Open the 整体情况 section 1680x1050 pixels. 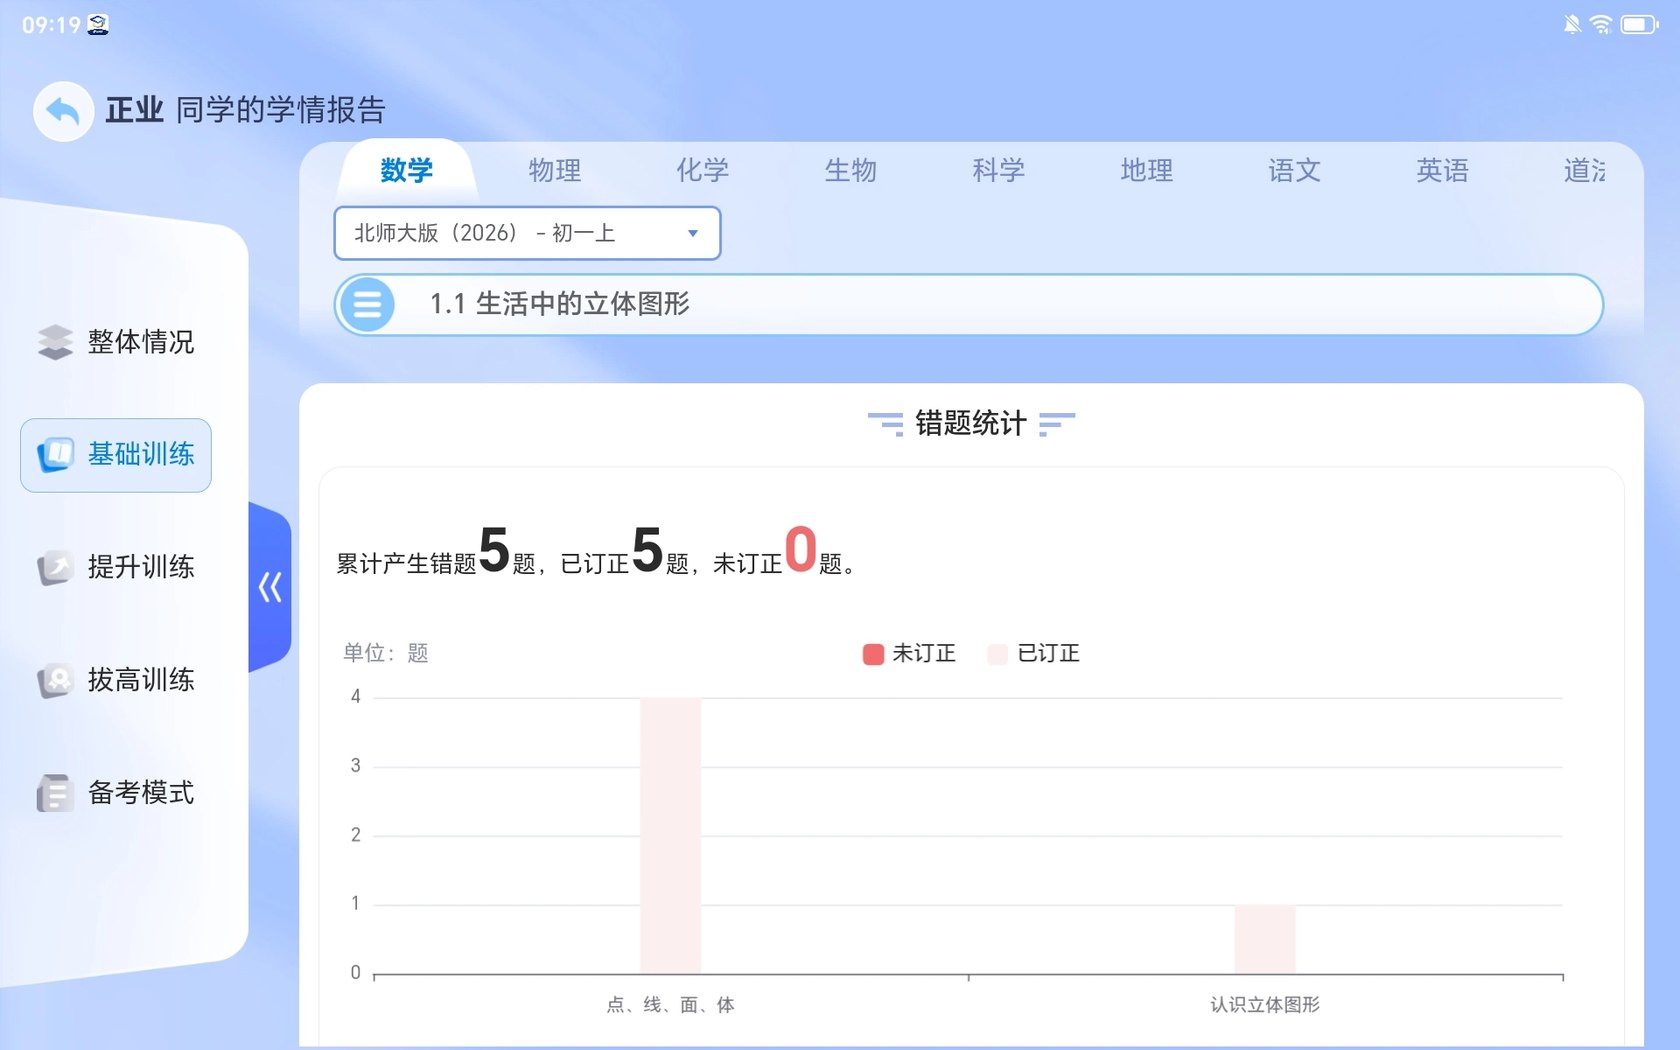coord(116,342)
